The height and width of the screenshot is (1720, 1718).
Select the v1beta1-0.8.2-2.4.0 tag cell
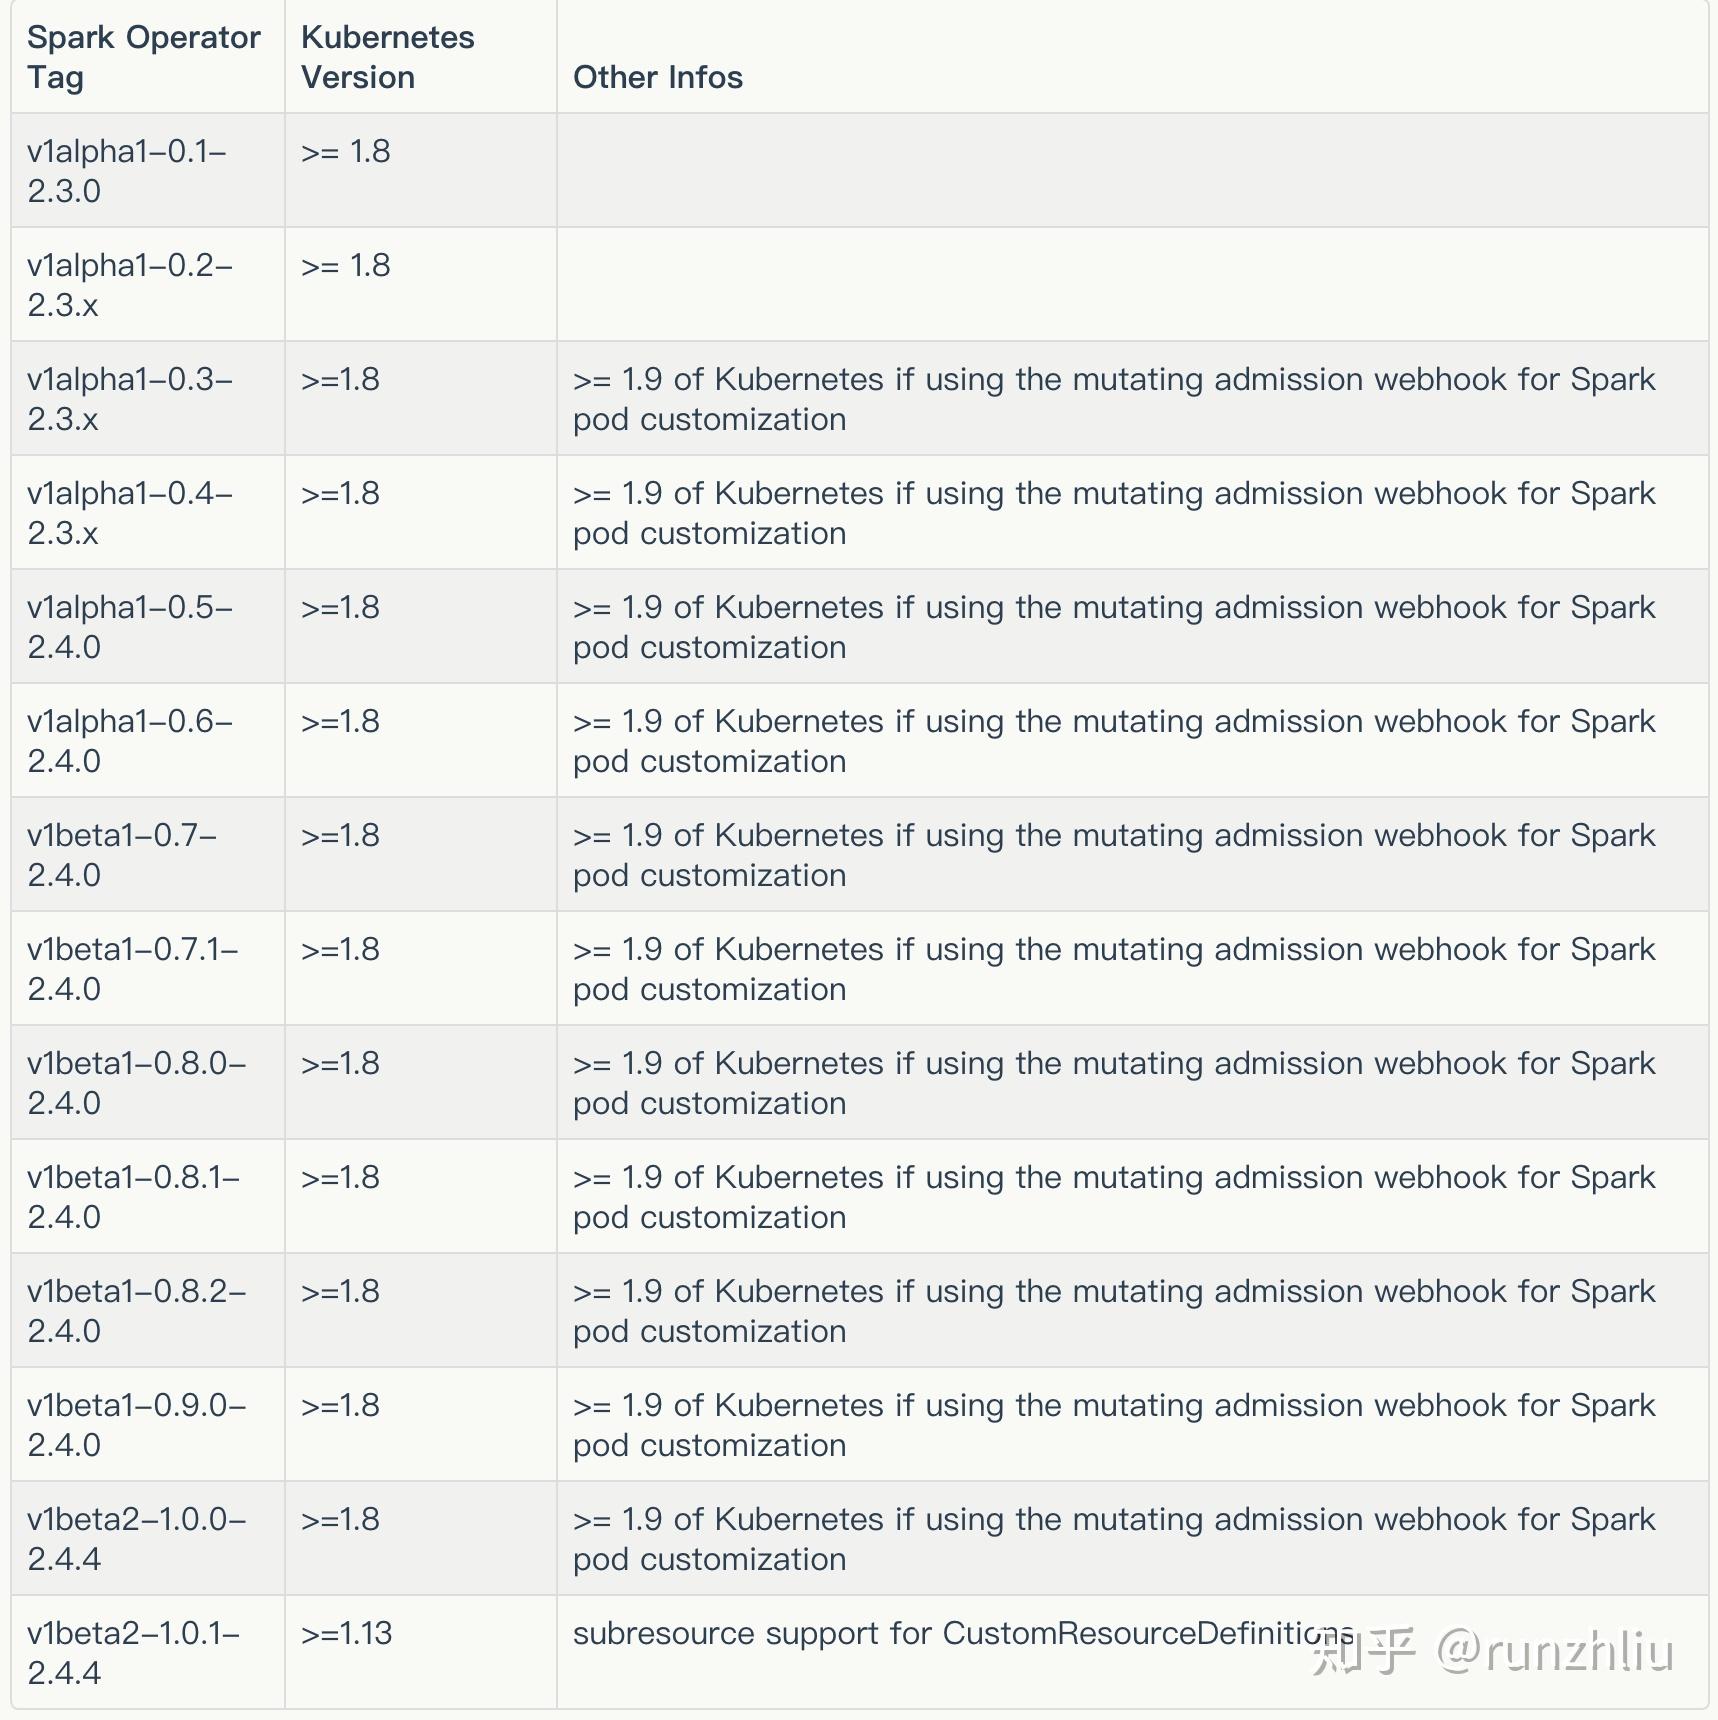(136, 1311)
